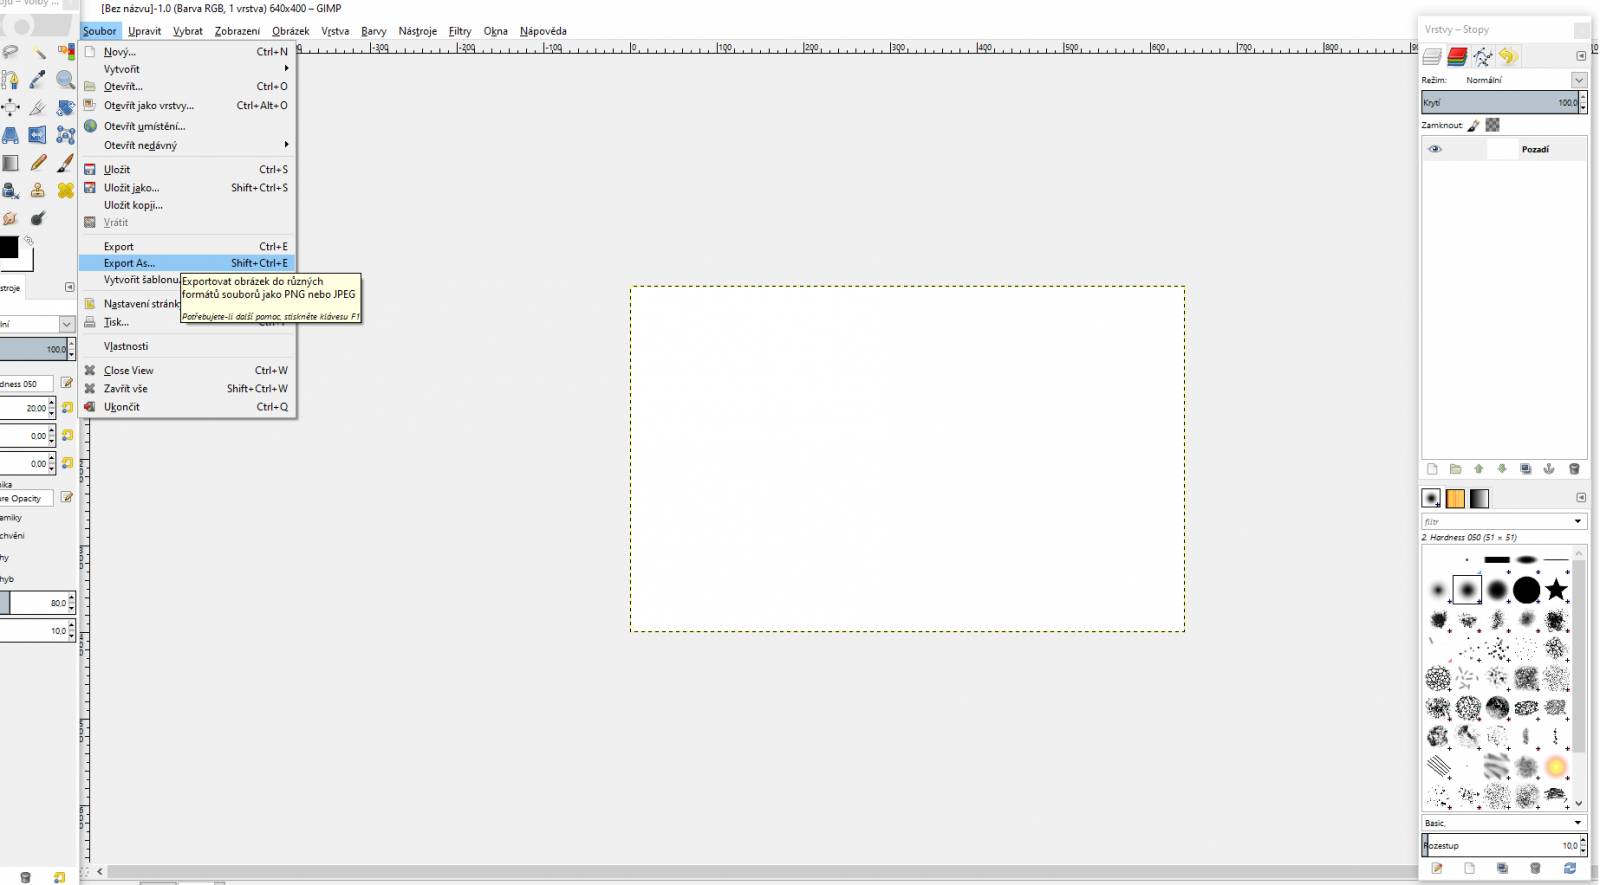Select the Heal bandage tool
1600x885 pixels.
click(x=66, y=190)
